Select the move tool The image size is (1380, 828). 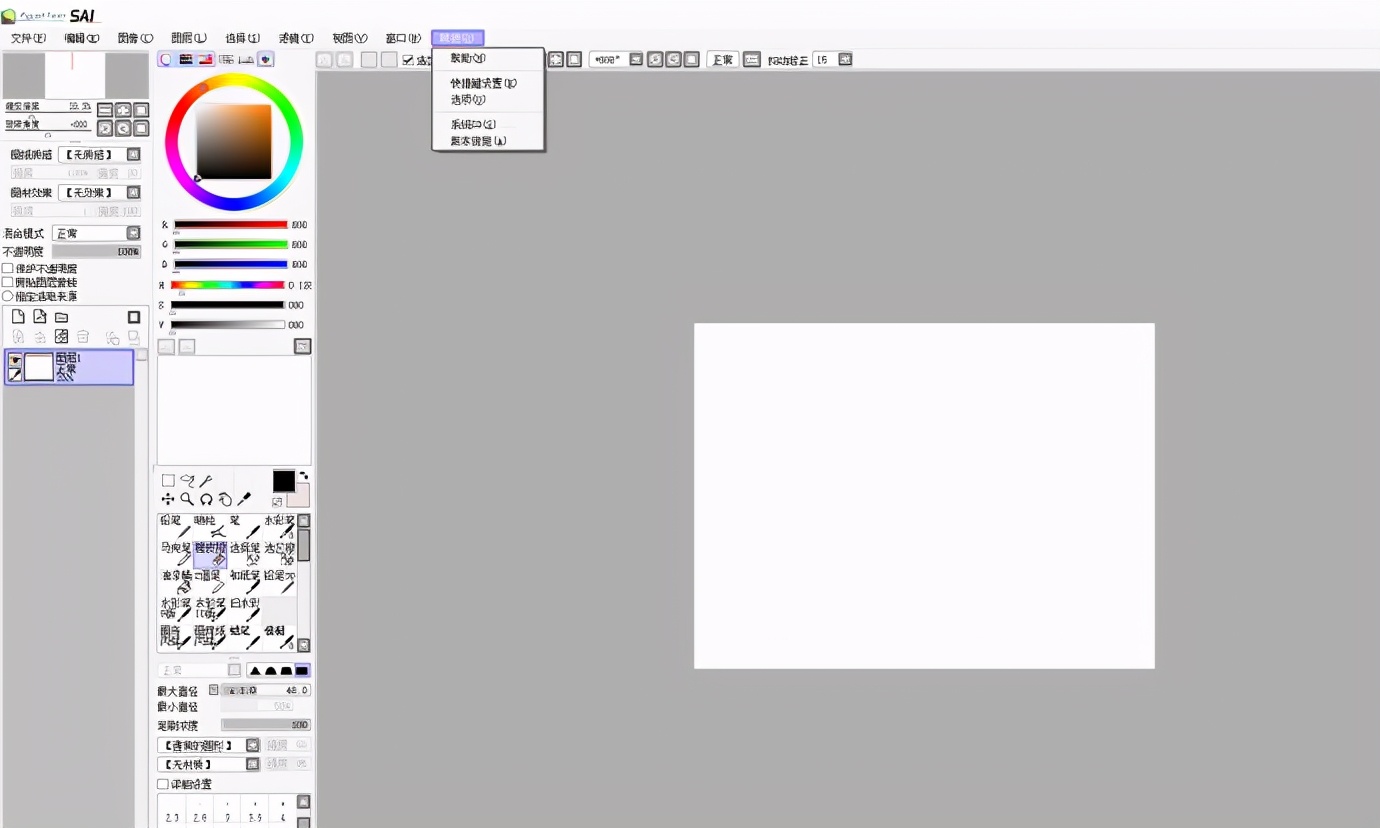pyautogui.click(x=168, y=499)
